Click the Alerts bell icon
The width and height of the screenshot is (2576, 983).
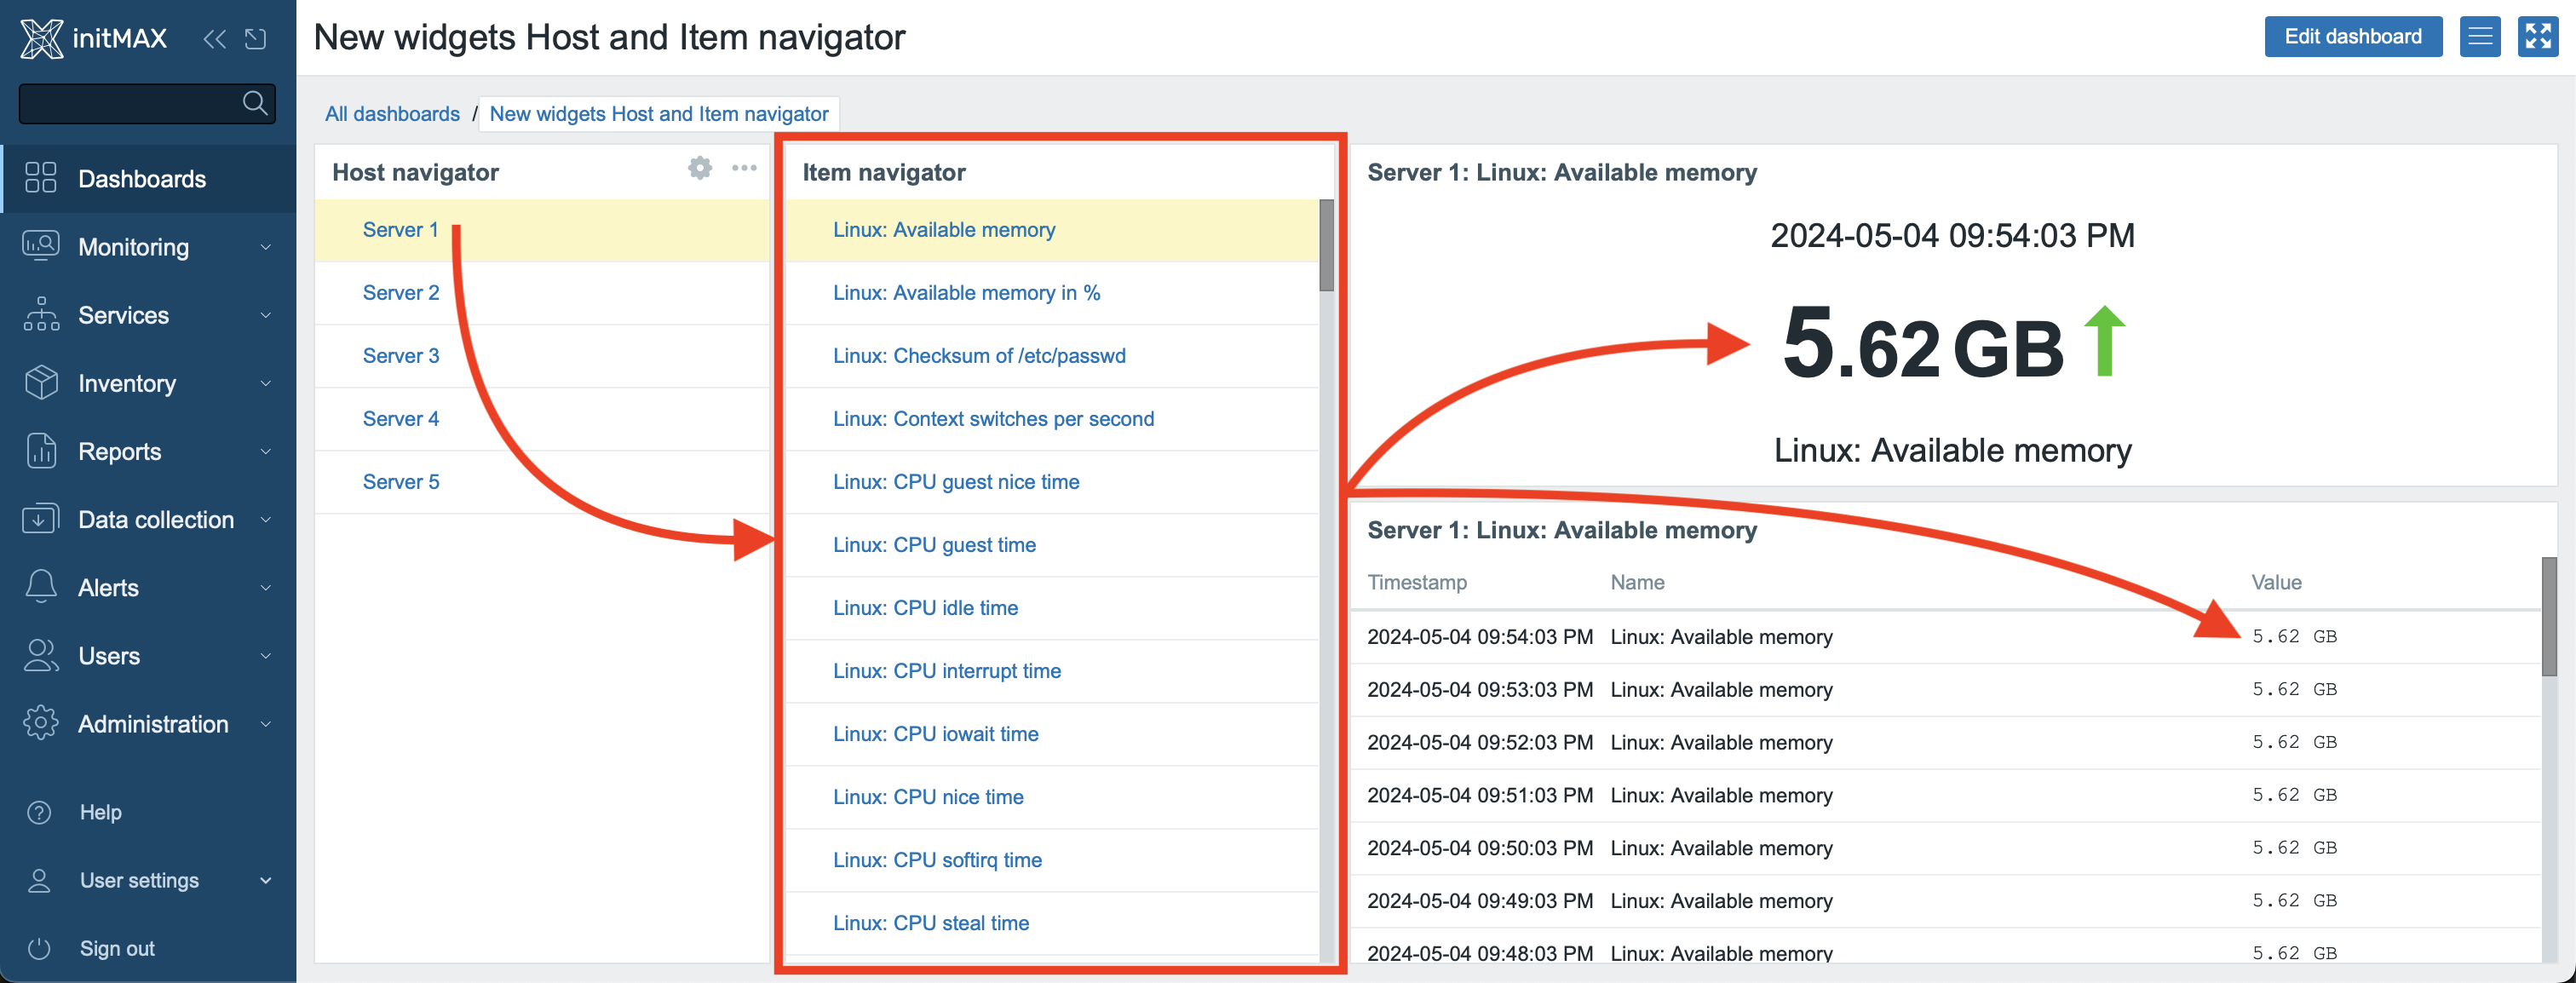[41, 586]
